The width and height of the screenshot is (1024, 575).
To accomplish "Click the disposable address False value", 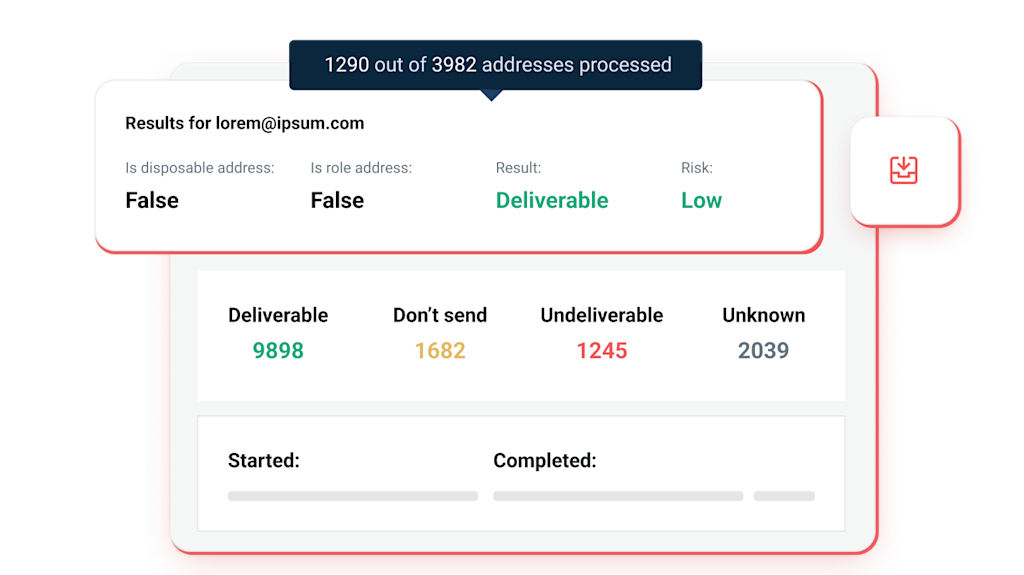I will 152,201.
